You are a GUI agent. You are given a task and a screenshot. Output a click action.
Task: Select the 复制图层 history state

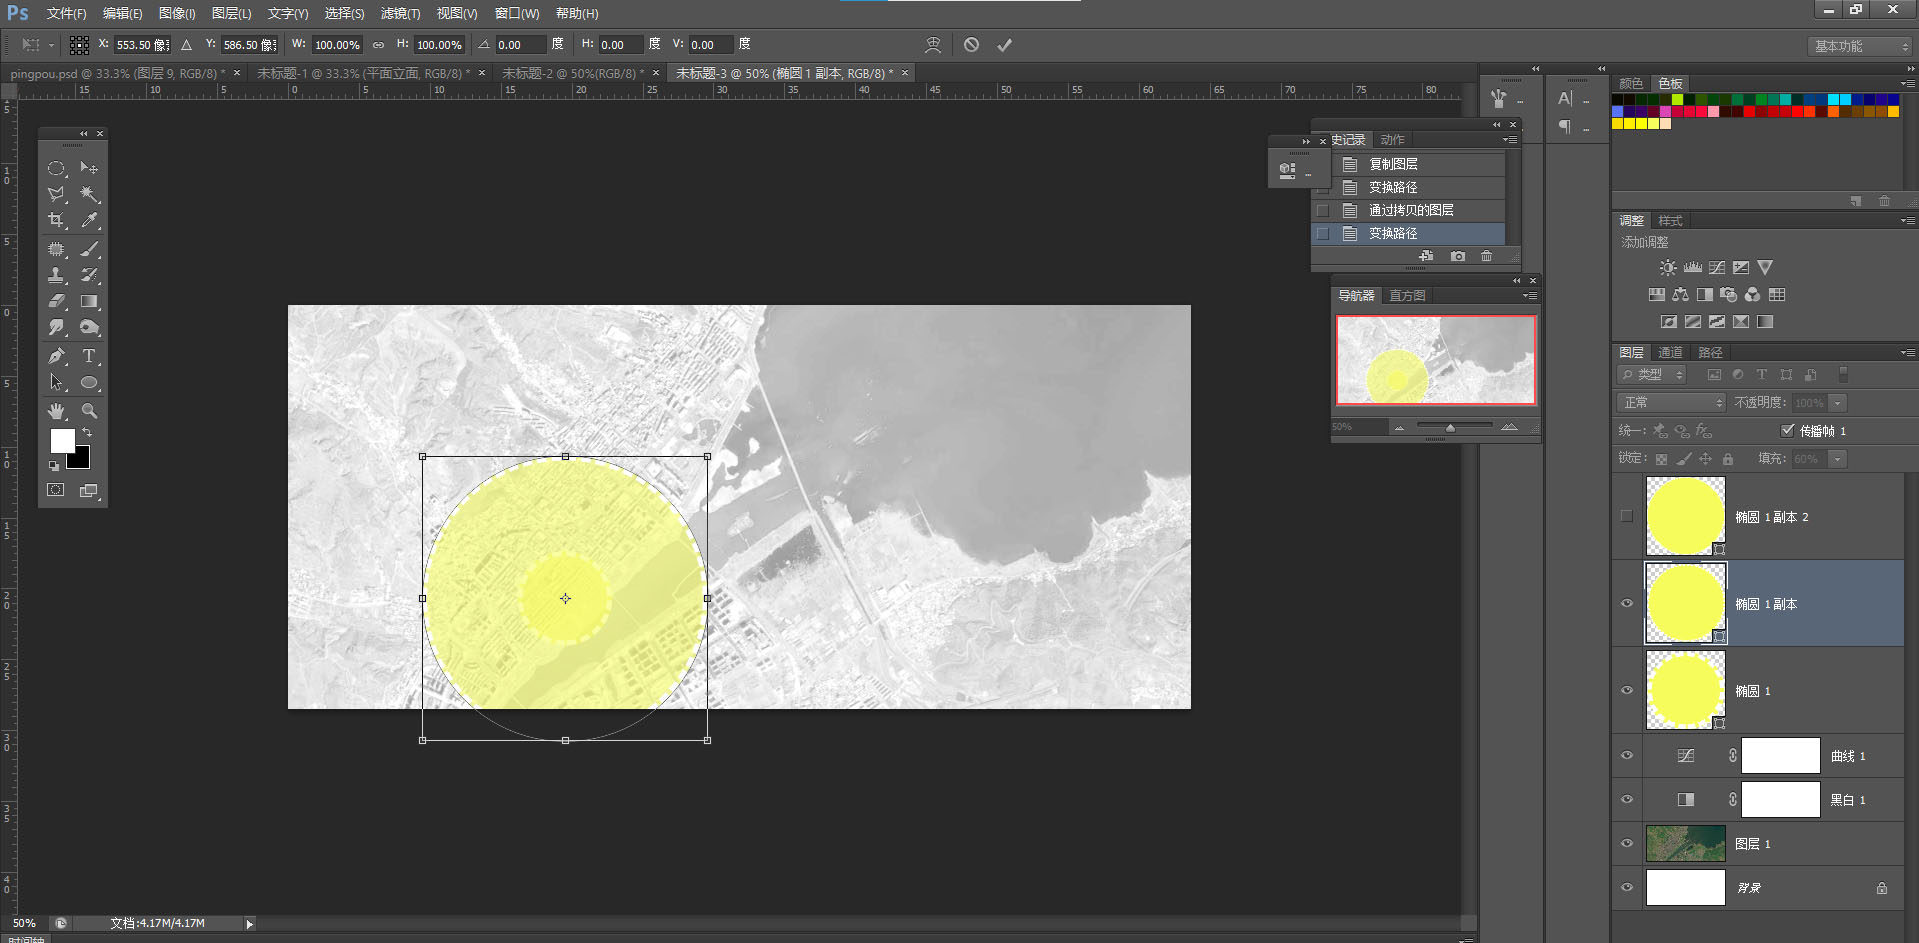pos(1393,164)
